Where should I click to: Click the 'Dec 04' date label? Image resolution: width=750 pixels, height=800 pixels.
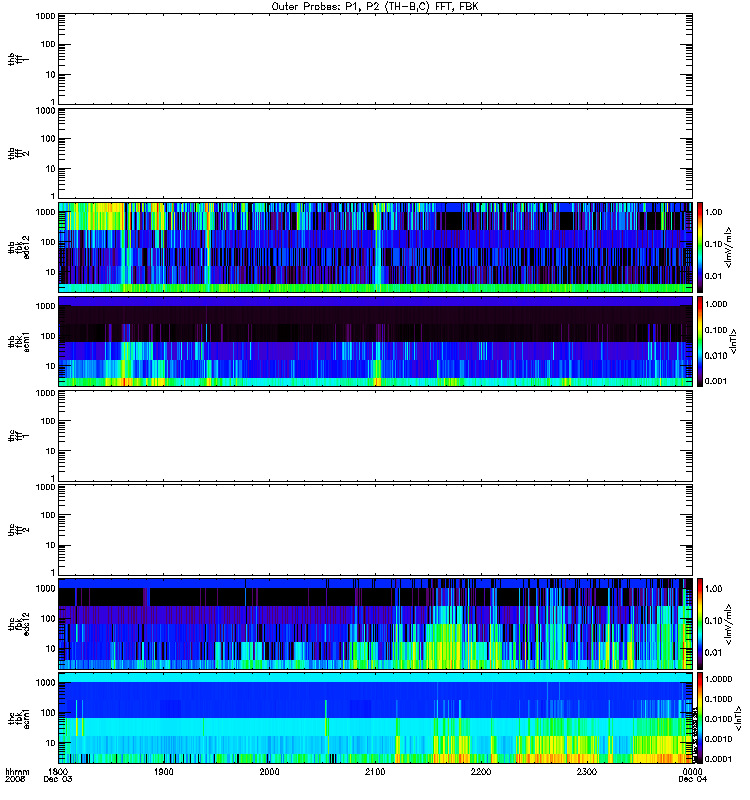692,780
